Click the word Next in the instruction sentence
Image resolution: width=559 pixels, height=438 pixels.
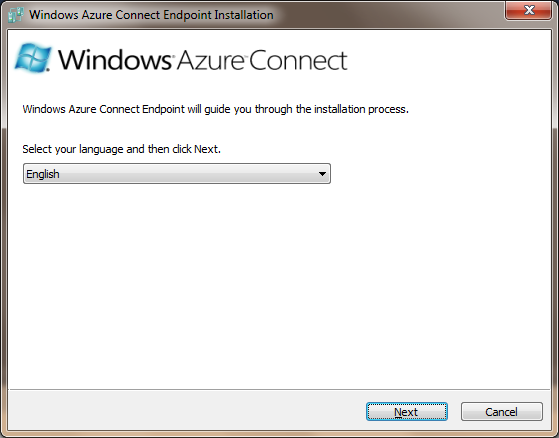(206, 149)
